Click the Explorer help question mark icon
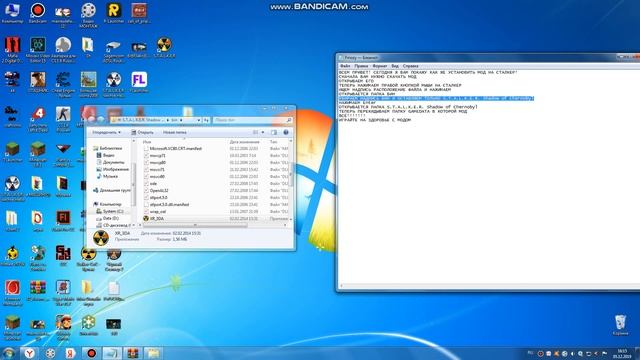The image size is (640, 360). click(286, 132)
